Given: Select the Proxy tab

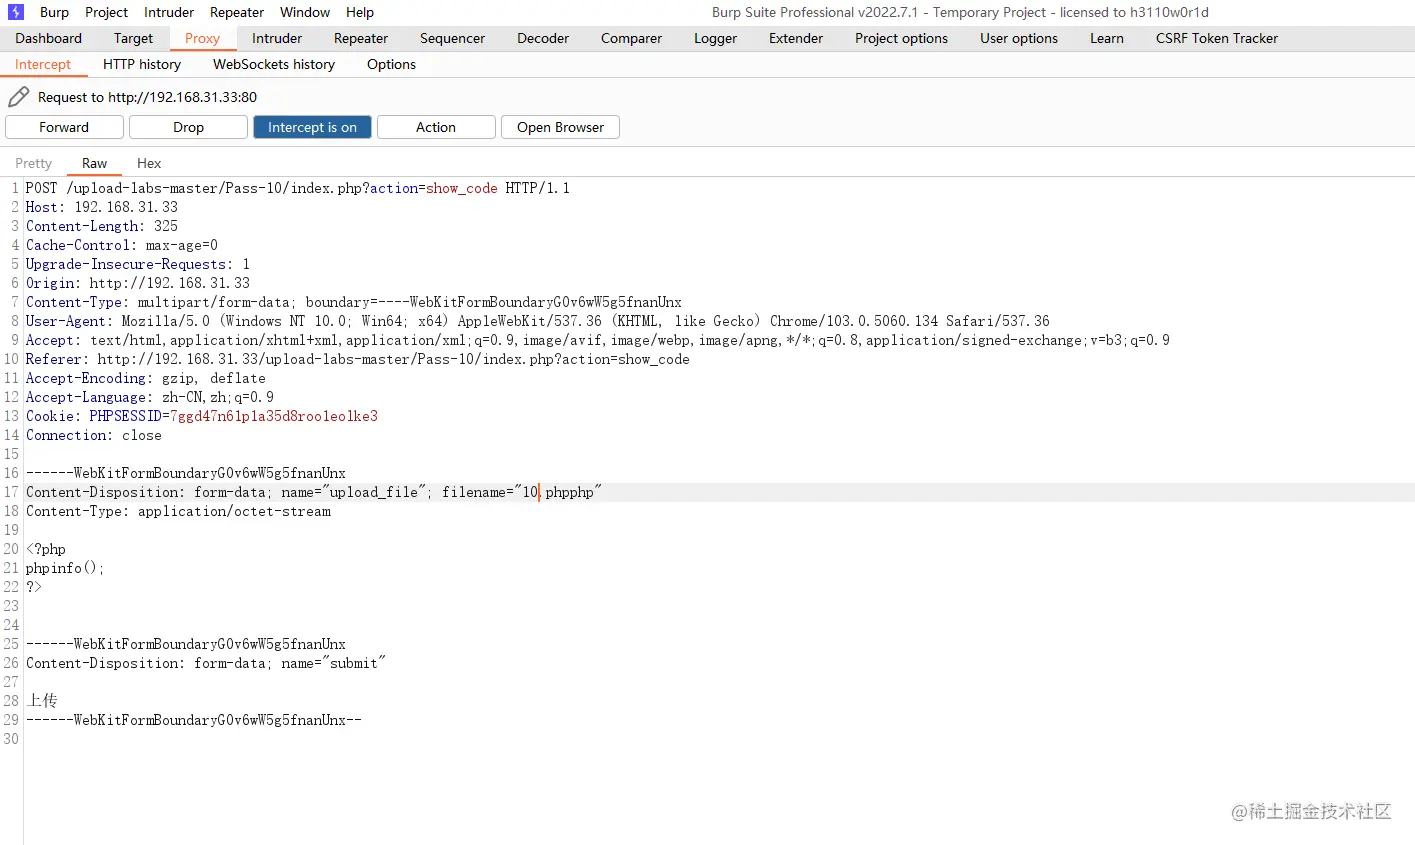Looking at the screenshot, I should pos(202,38).
